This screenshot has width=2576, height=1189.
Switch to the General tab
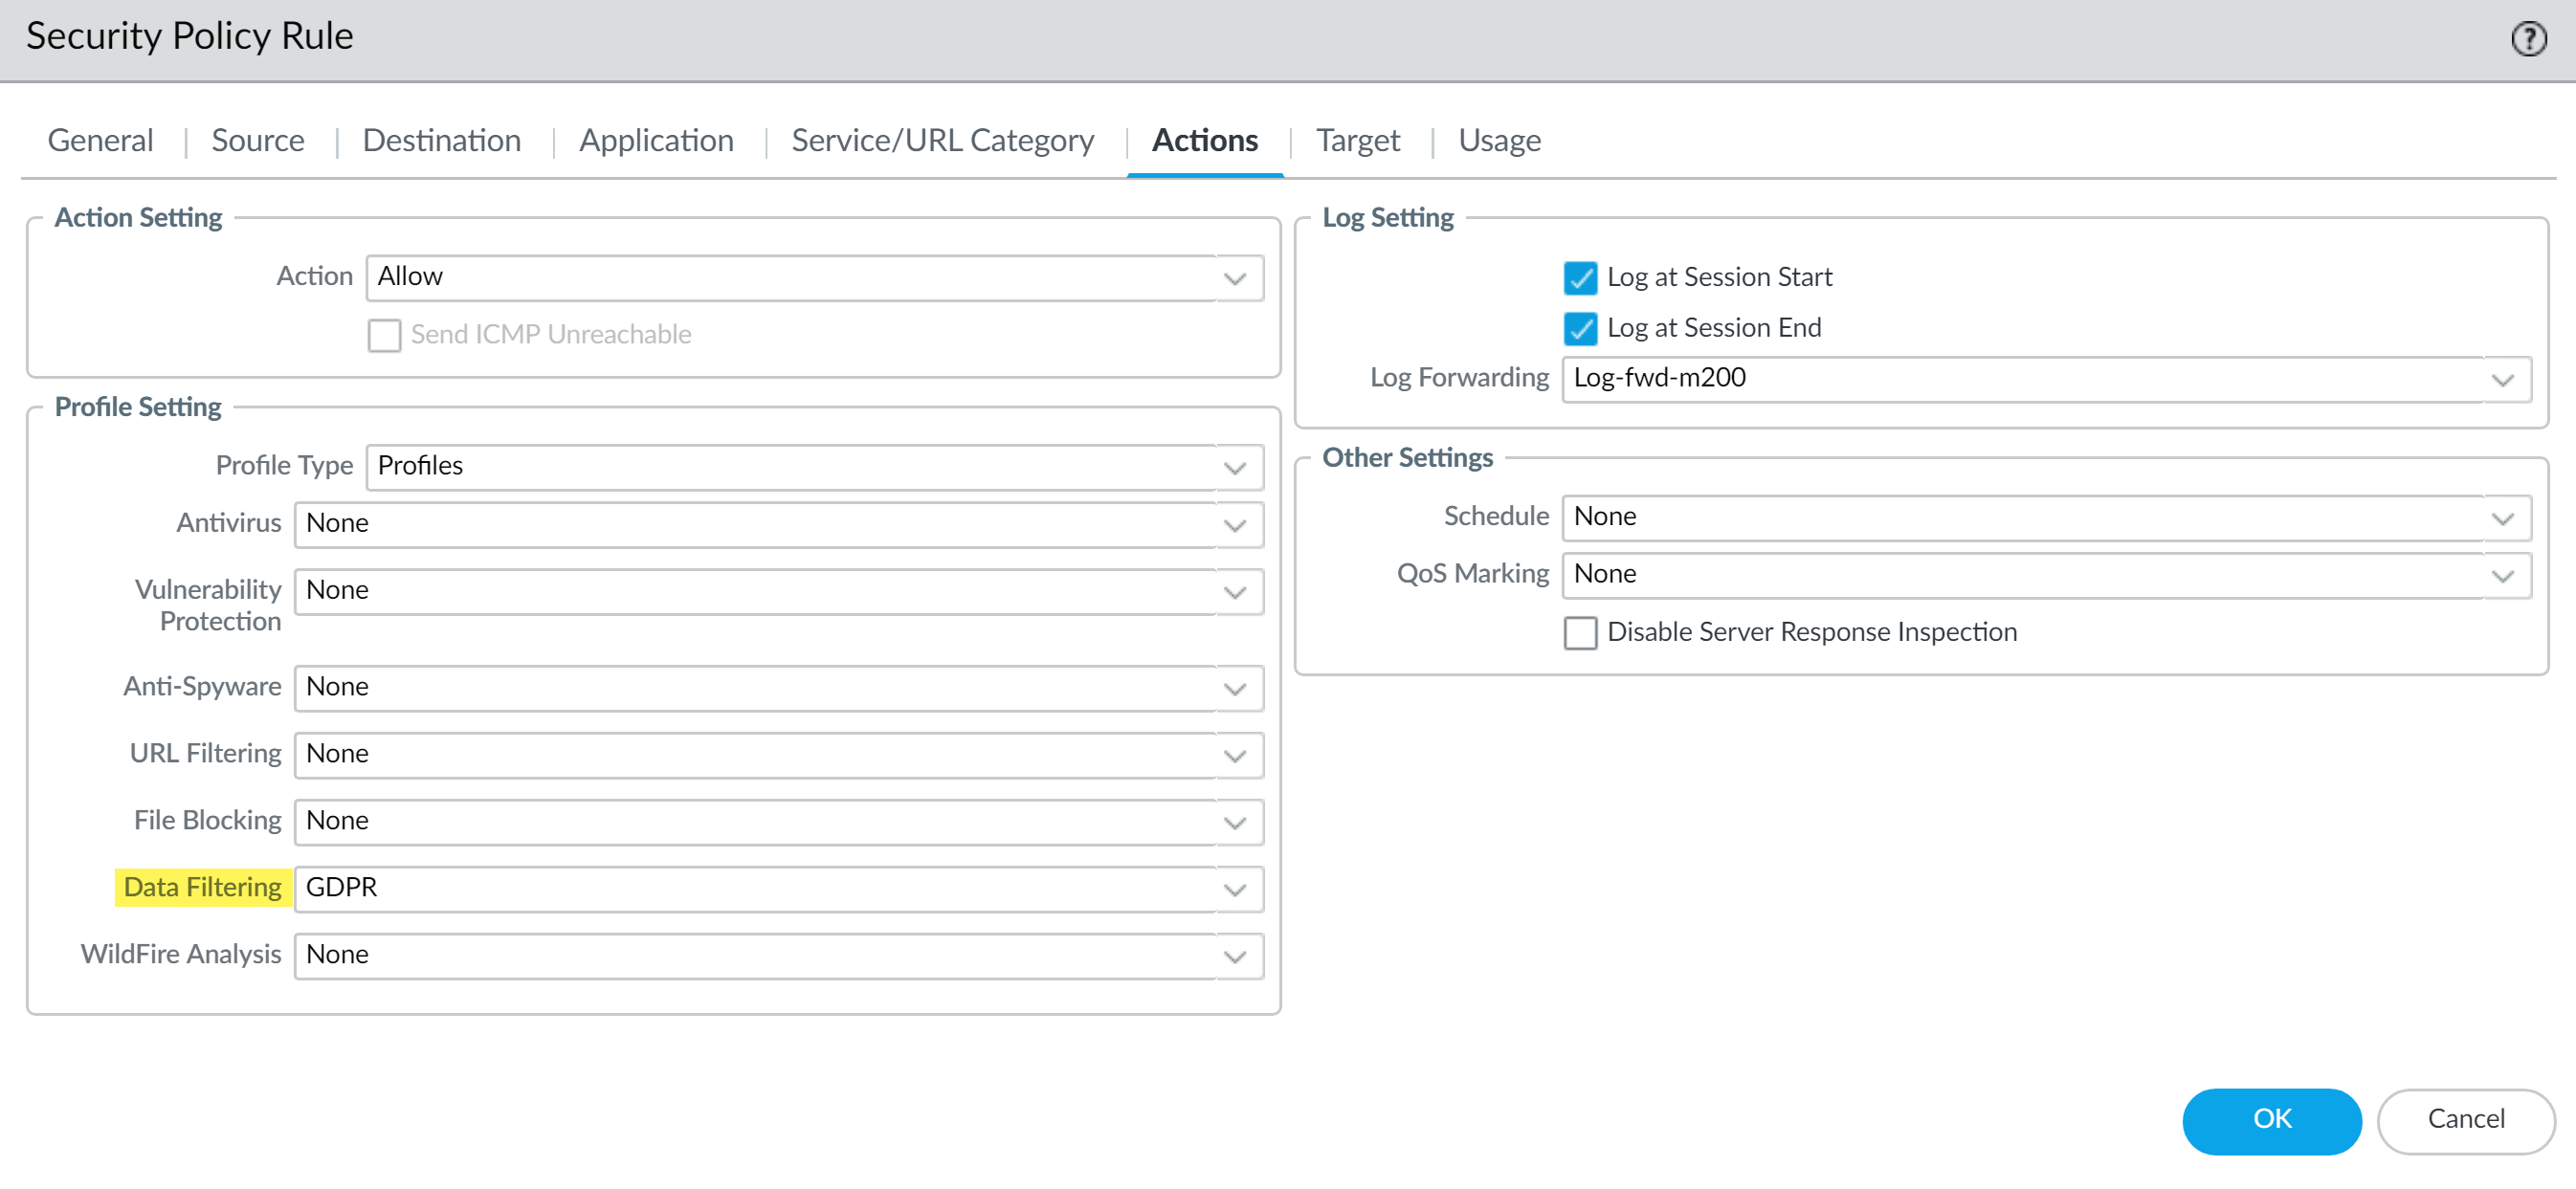(100, 140)
